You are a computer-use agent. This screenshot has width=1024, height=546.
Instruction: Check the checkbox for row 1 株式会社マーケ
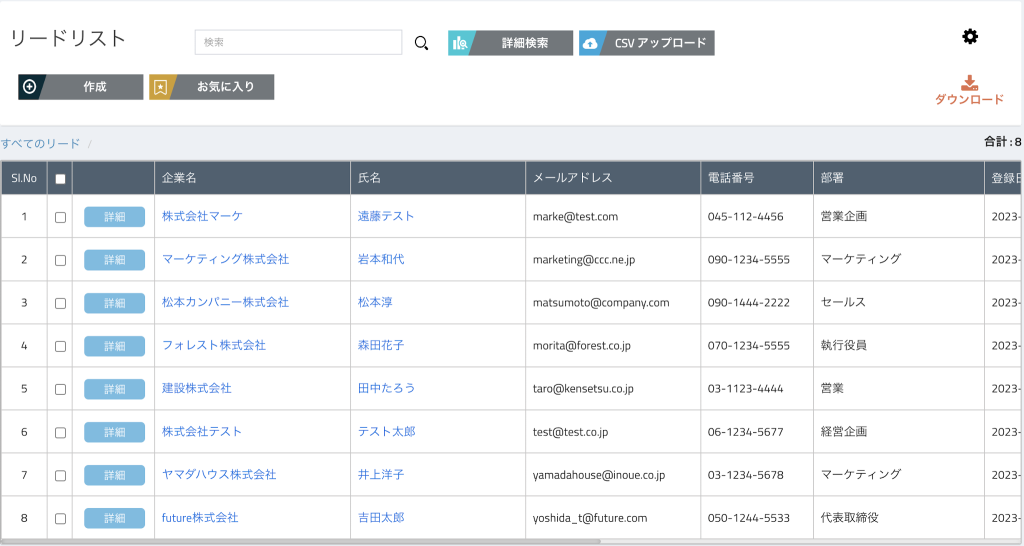pyautogui.click(x=60, y=217)
